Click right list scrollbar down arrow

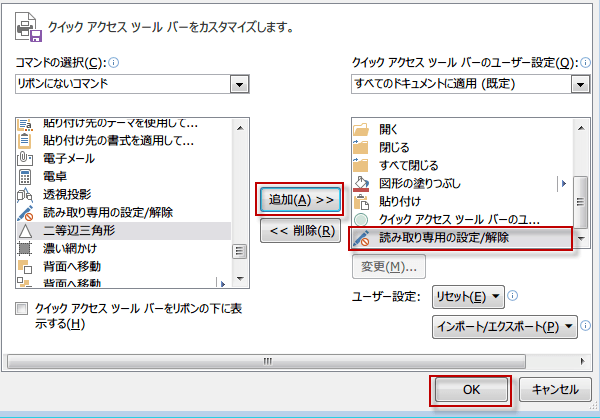(581, 238)
